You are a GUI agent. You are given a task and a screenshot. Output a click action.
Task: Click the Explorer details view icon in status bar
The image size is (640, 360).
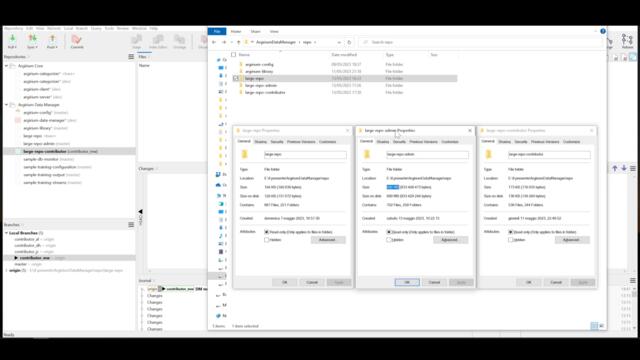(x=594, y=326)
